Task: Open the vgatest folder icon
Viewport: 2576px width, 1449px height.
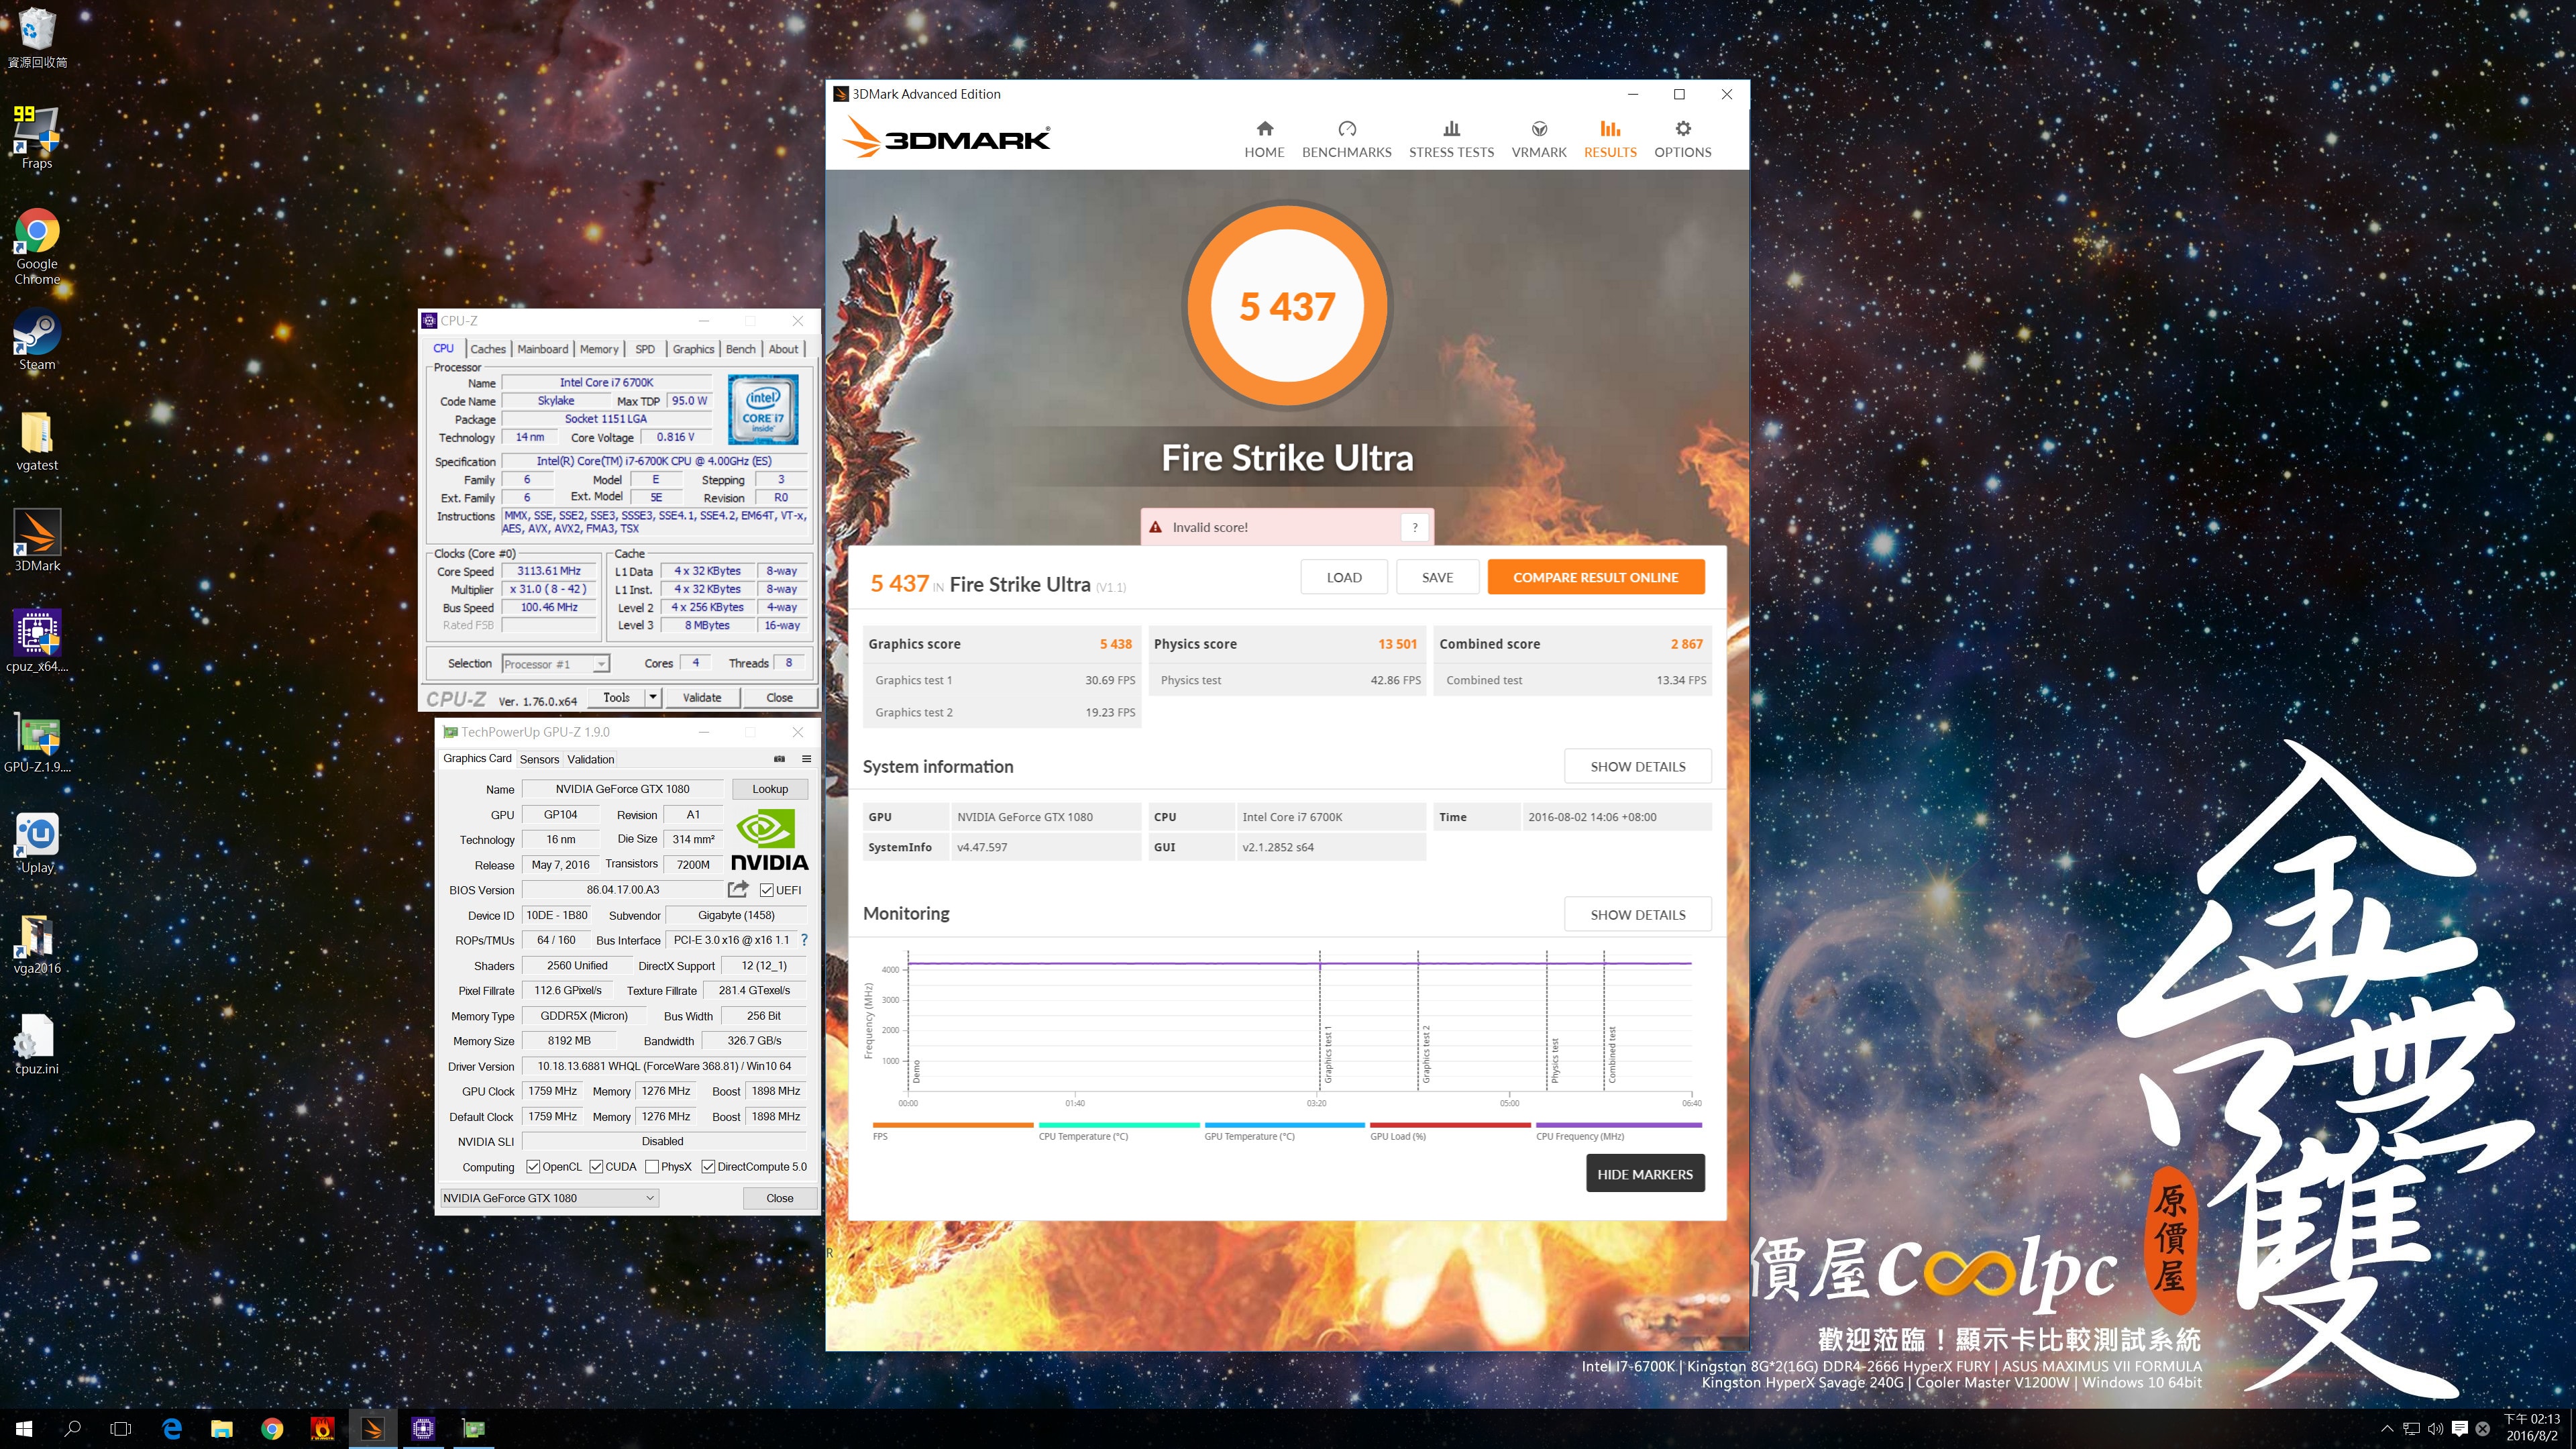Action: coord(37,441)
